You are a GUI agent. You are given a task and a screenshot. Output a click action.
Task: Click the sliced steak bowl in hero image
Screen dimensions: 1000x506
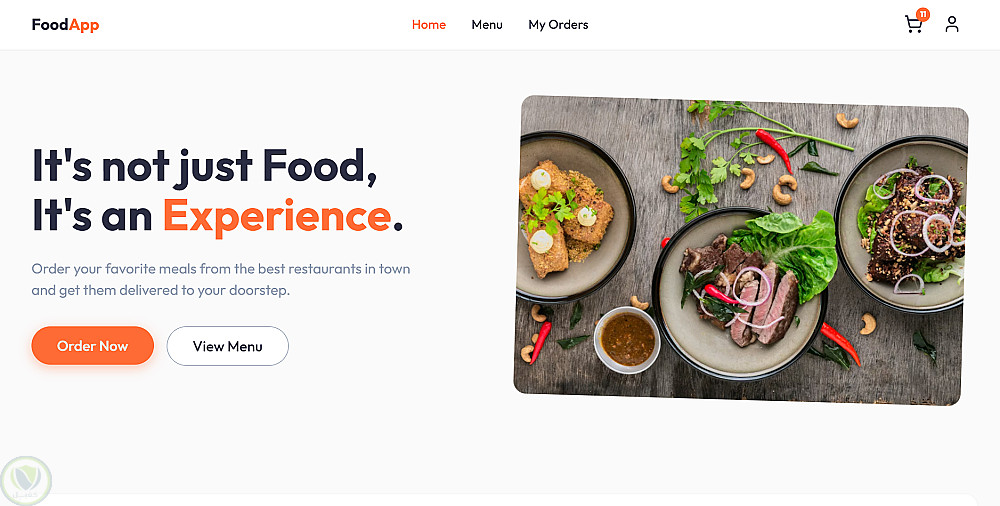739,294
